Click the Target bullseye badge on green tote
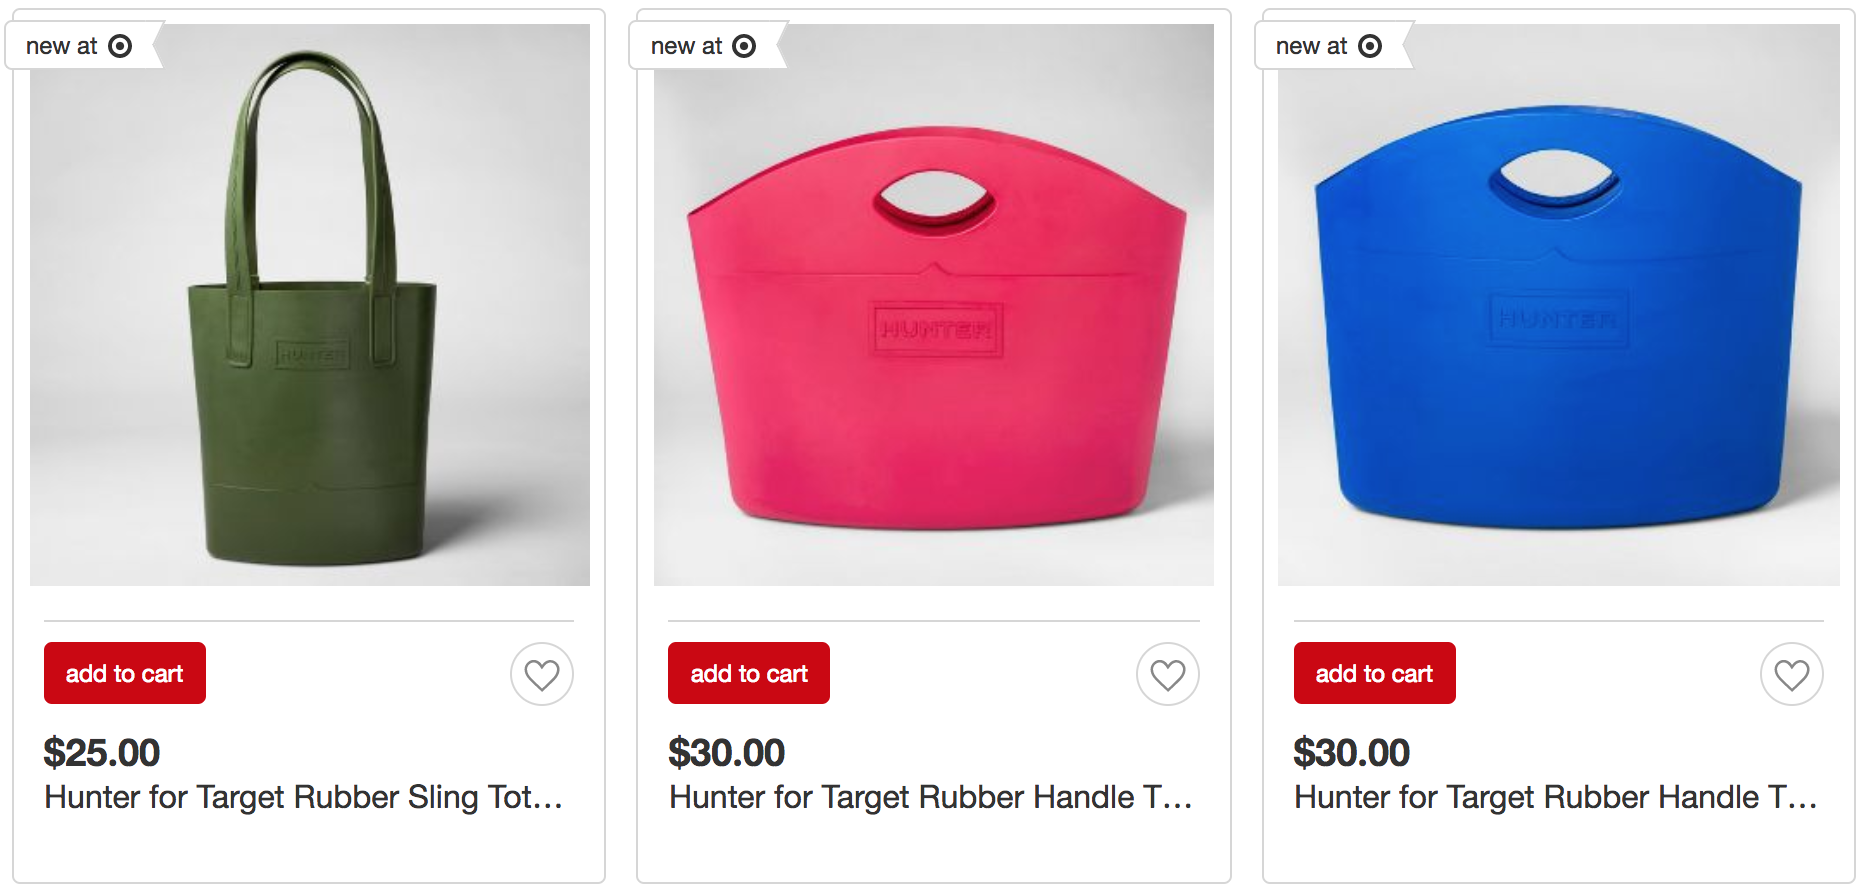Image resolution: width=1868 pixels, height=896 pixels. coord(120,46)
